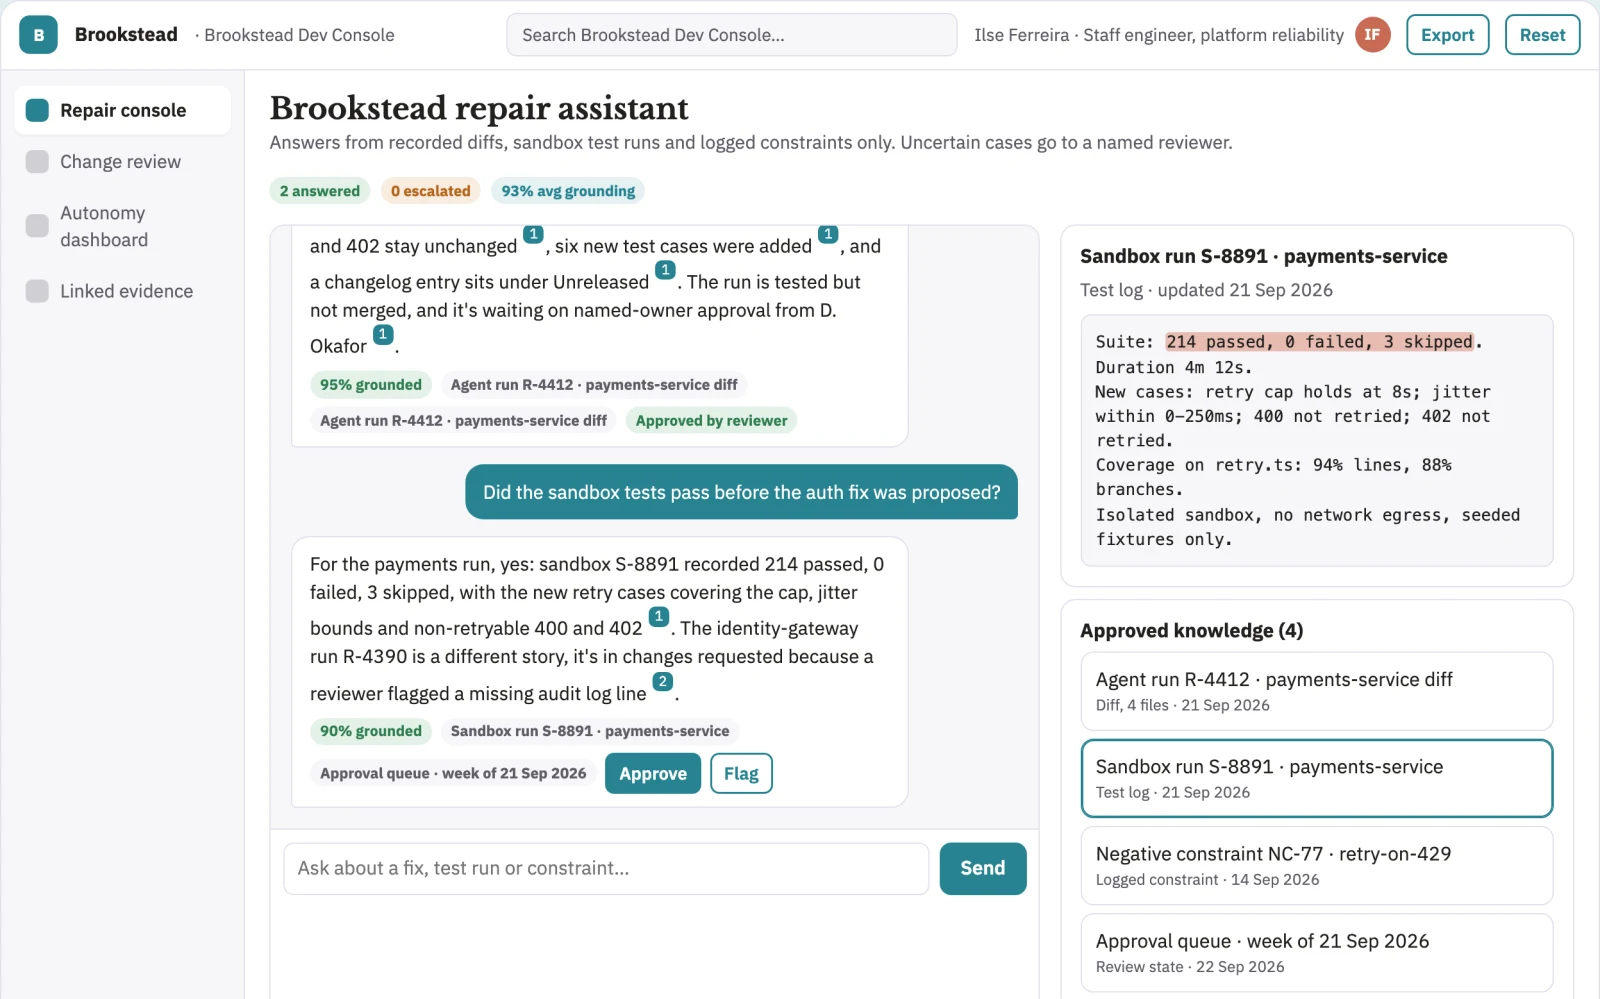The width and height of the screenshot is (1600, 999).
Task: Focus the Search Brookstead Dev Console field
Action: pos(732,35)
